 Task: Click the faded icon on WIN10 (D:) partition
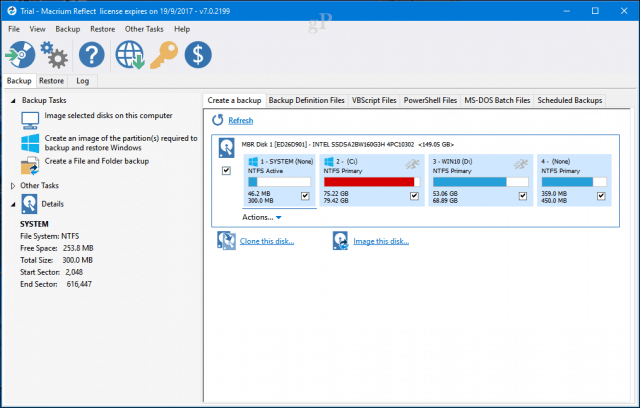[x=520, y=164]
